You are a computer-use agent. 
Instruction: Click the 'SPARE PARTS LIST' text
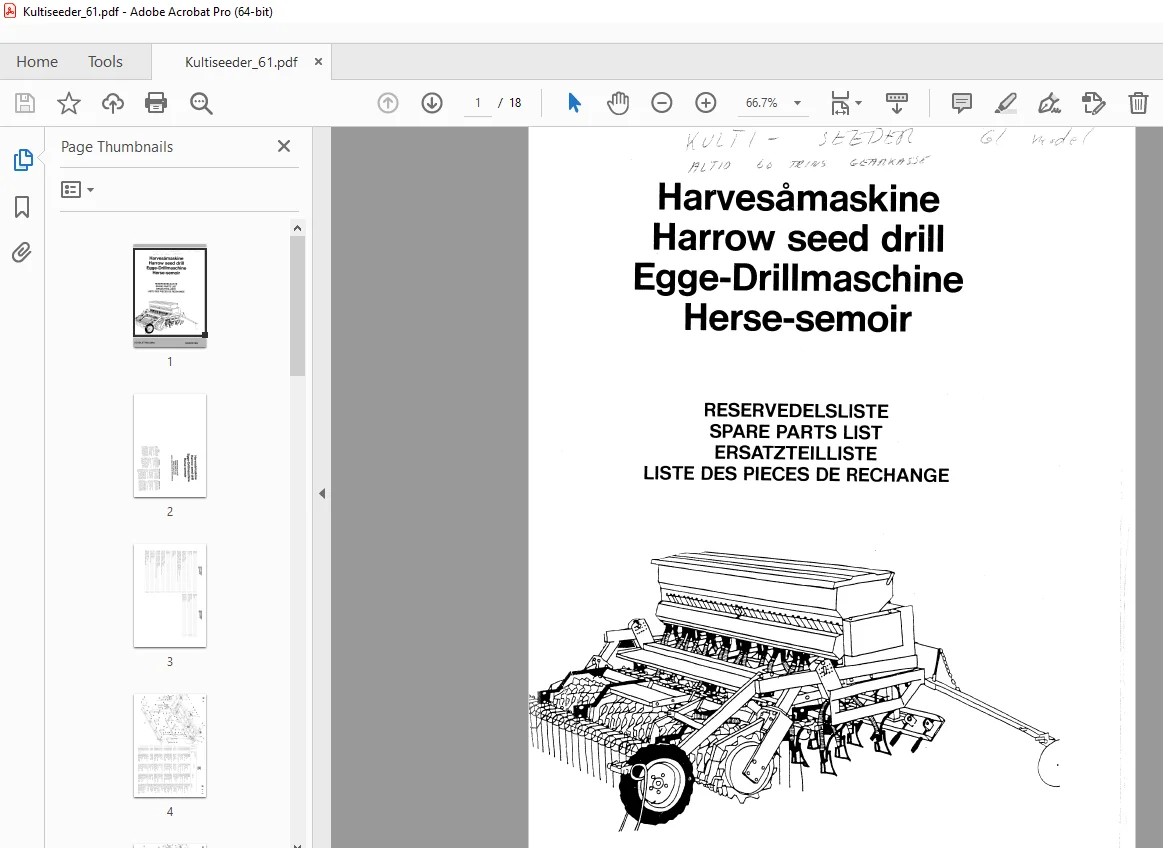pos(796,432)
